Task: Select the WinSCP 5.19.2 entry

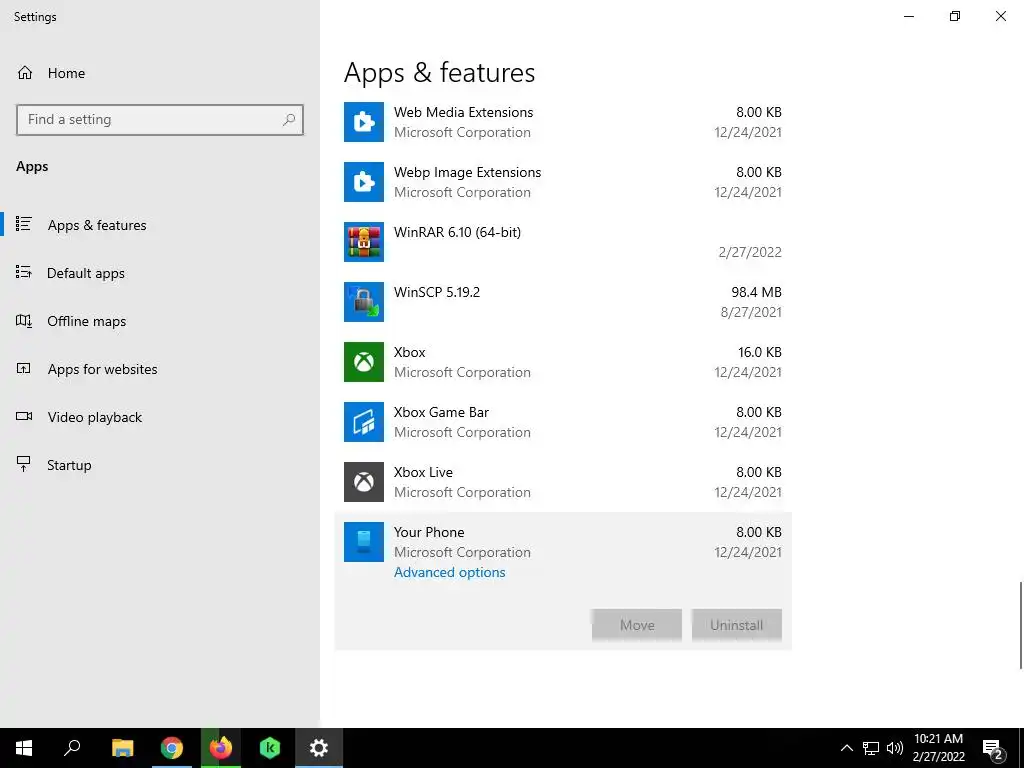Action: [x=563, y=302]
